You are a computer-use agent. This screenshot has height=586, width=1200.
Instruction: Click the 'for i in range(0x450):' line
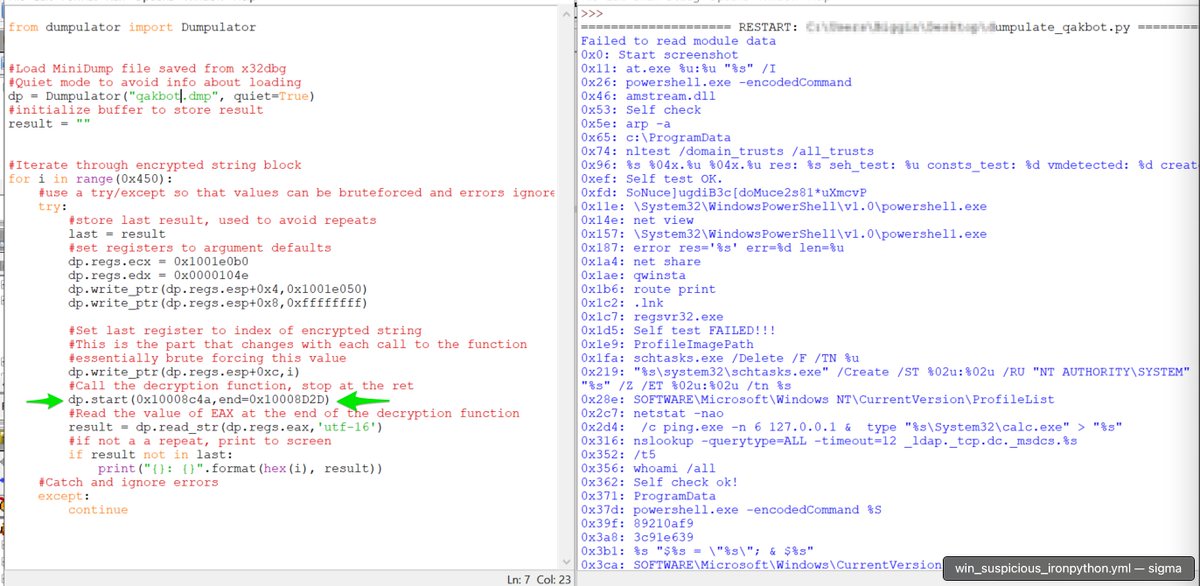(92, 178)
